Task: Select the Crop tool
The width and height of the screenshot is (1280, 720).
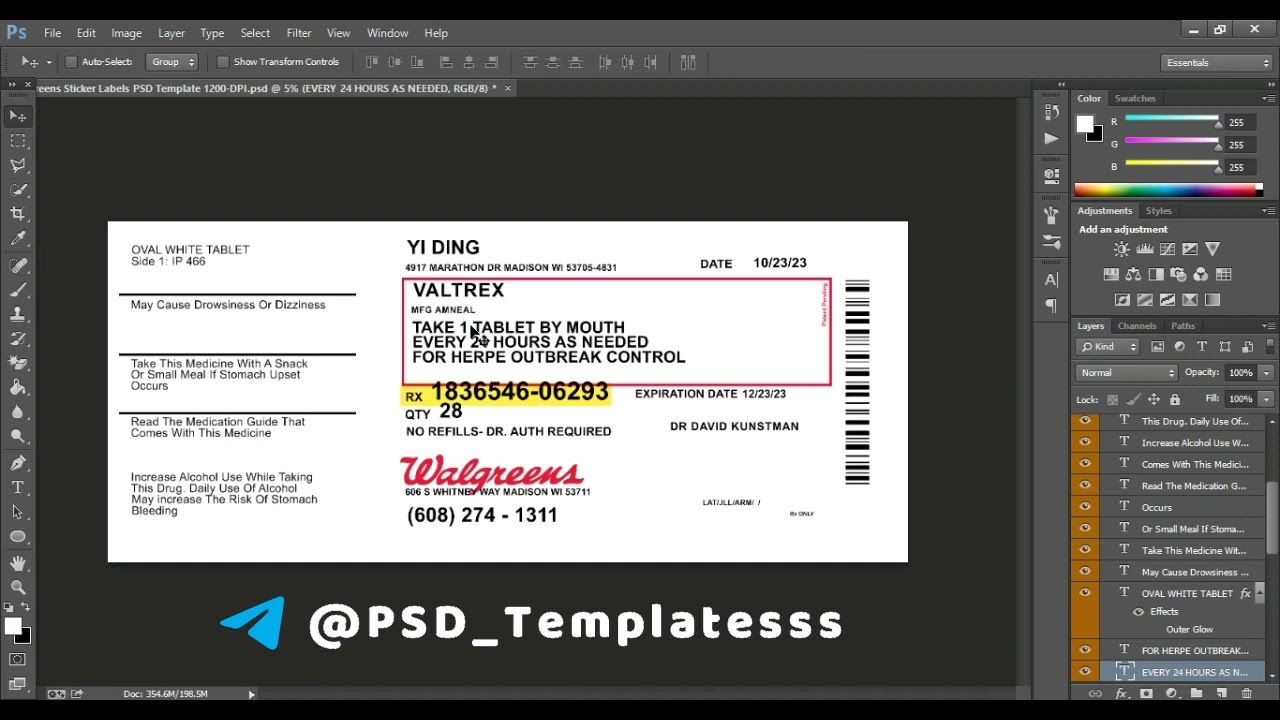Action: tap(18, 214)
